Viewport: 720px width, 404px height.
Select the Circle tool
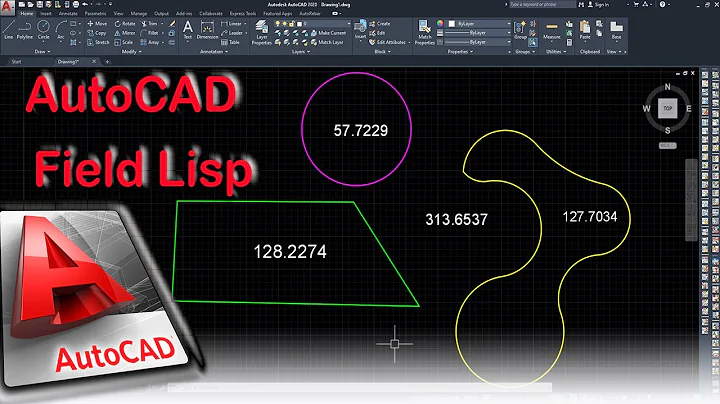pos(43,30)
